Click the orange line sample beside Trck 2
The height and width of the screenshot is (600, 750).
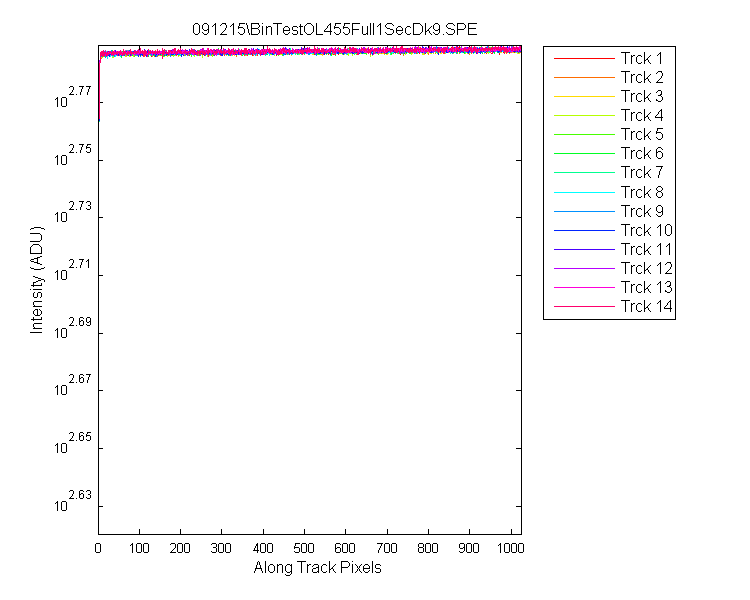[584, 78]
